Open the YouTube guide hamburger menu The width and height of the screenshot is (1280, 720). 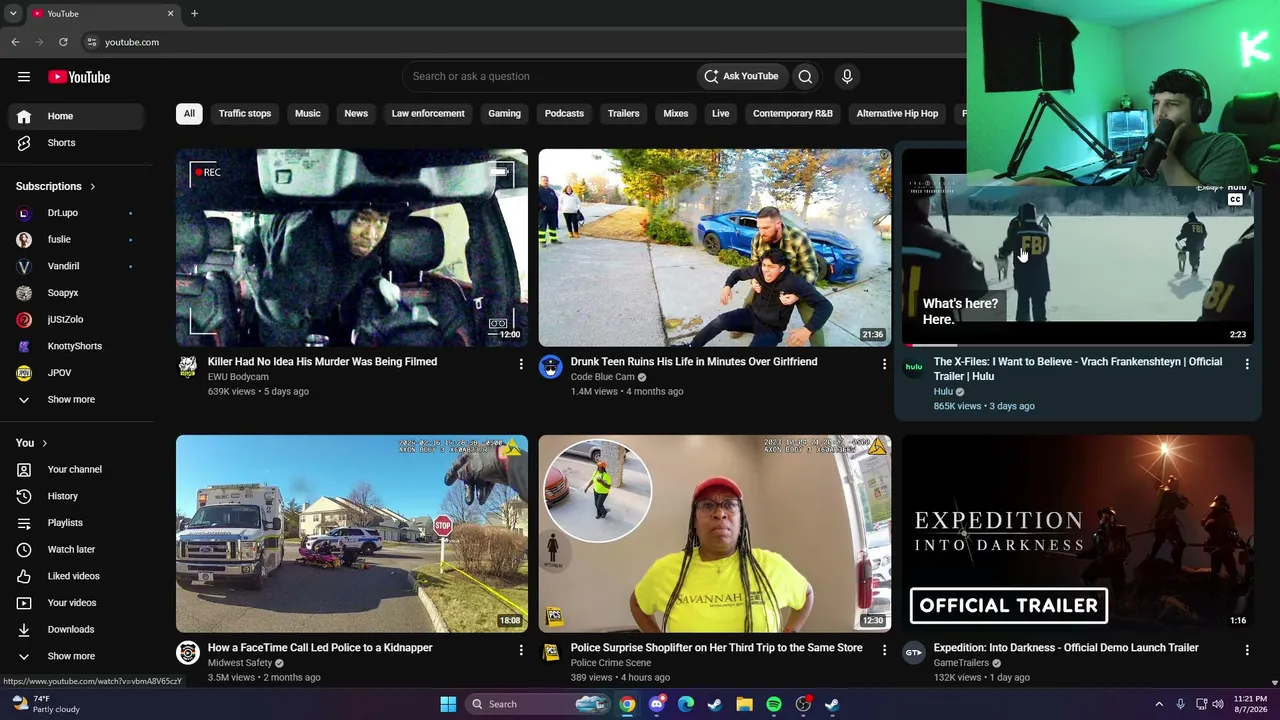click(x=24, y=77)
